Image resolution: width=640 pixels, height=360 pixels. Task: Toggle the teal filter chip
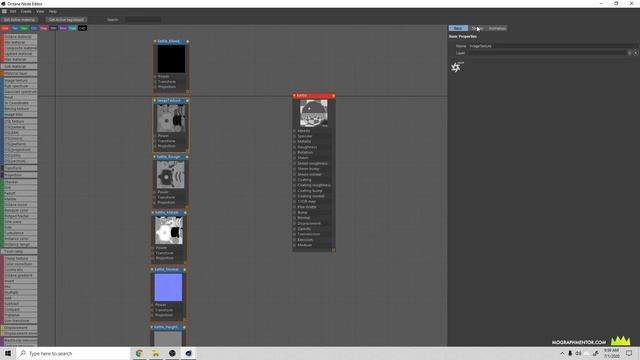point(73,28)
